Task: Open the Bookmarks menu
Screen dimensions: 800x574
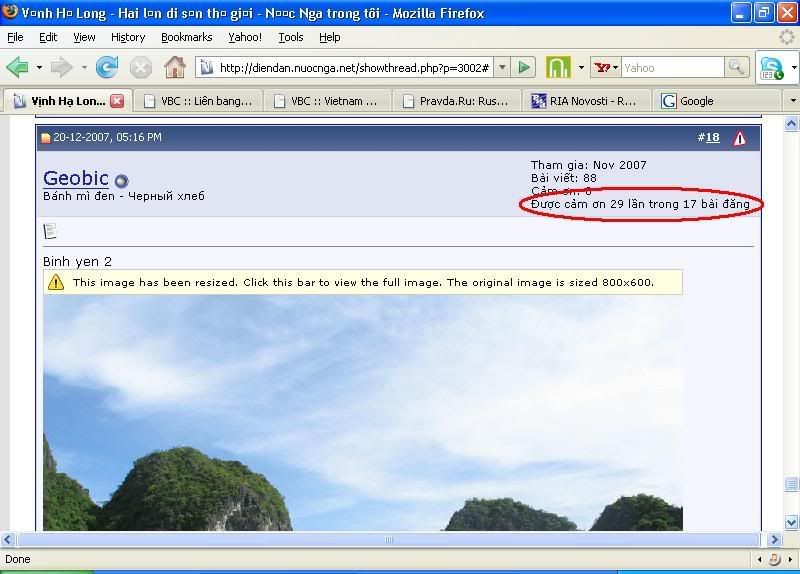Action: 186,37
